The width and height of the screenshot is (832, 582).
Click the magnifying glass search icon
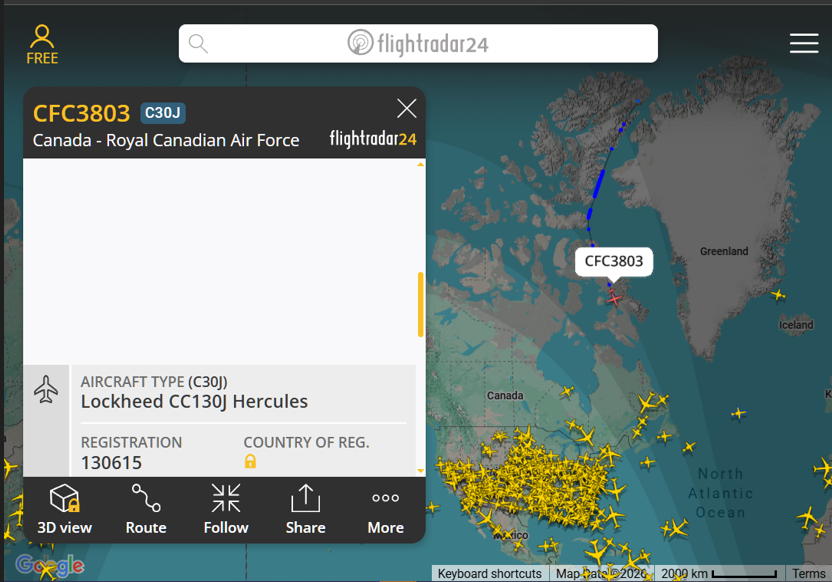coord(198,43)
